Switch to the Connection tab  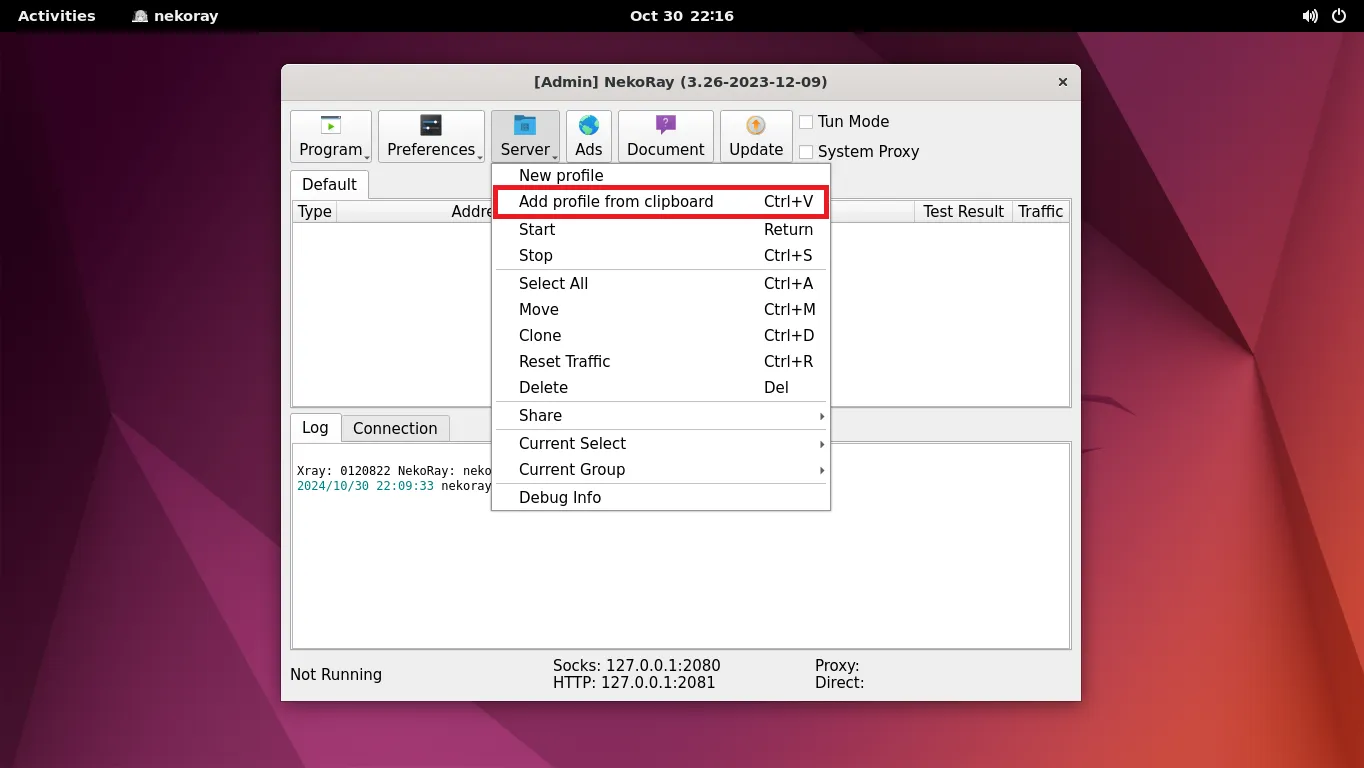395,429
